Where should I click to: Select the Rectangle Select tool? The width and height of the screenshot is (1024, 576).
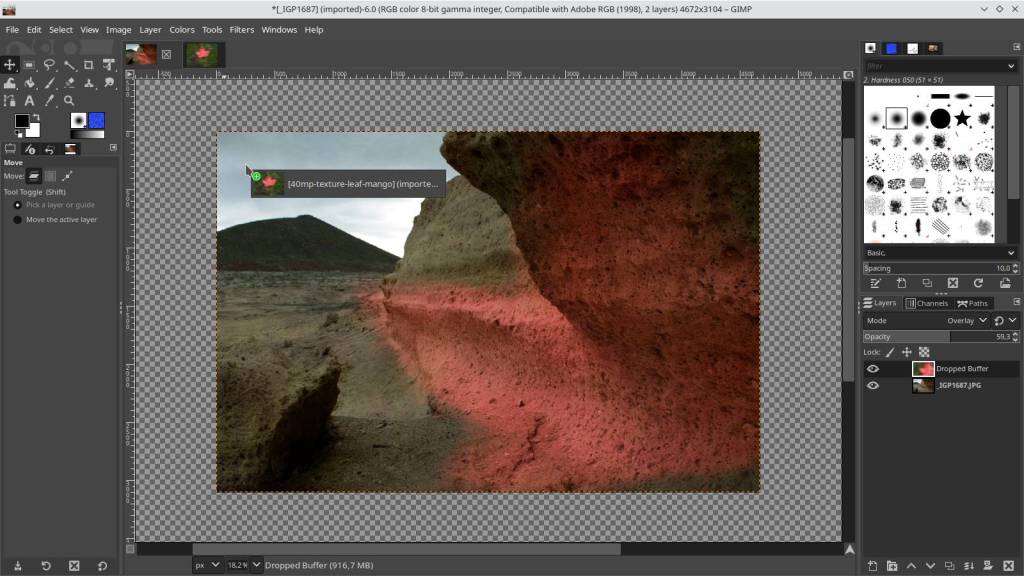(29, 65)
